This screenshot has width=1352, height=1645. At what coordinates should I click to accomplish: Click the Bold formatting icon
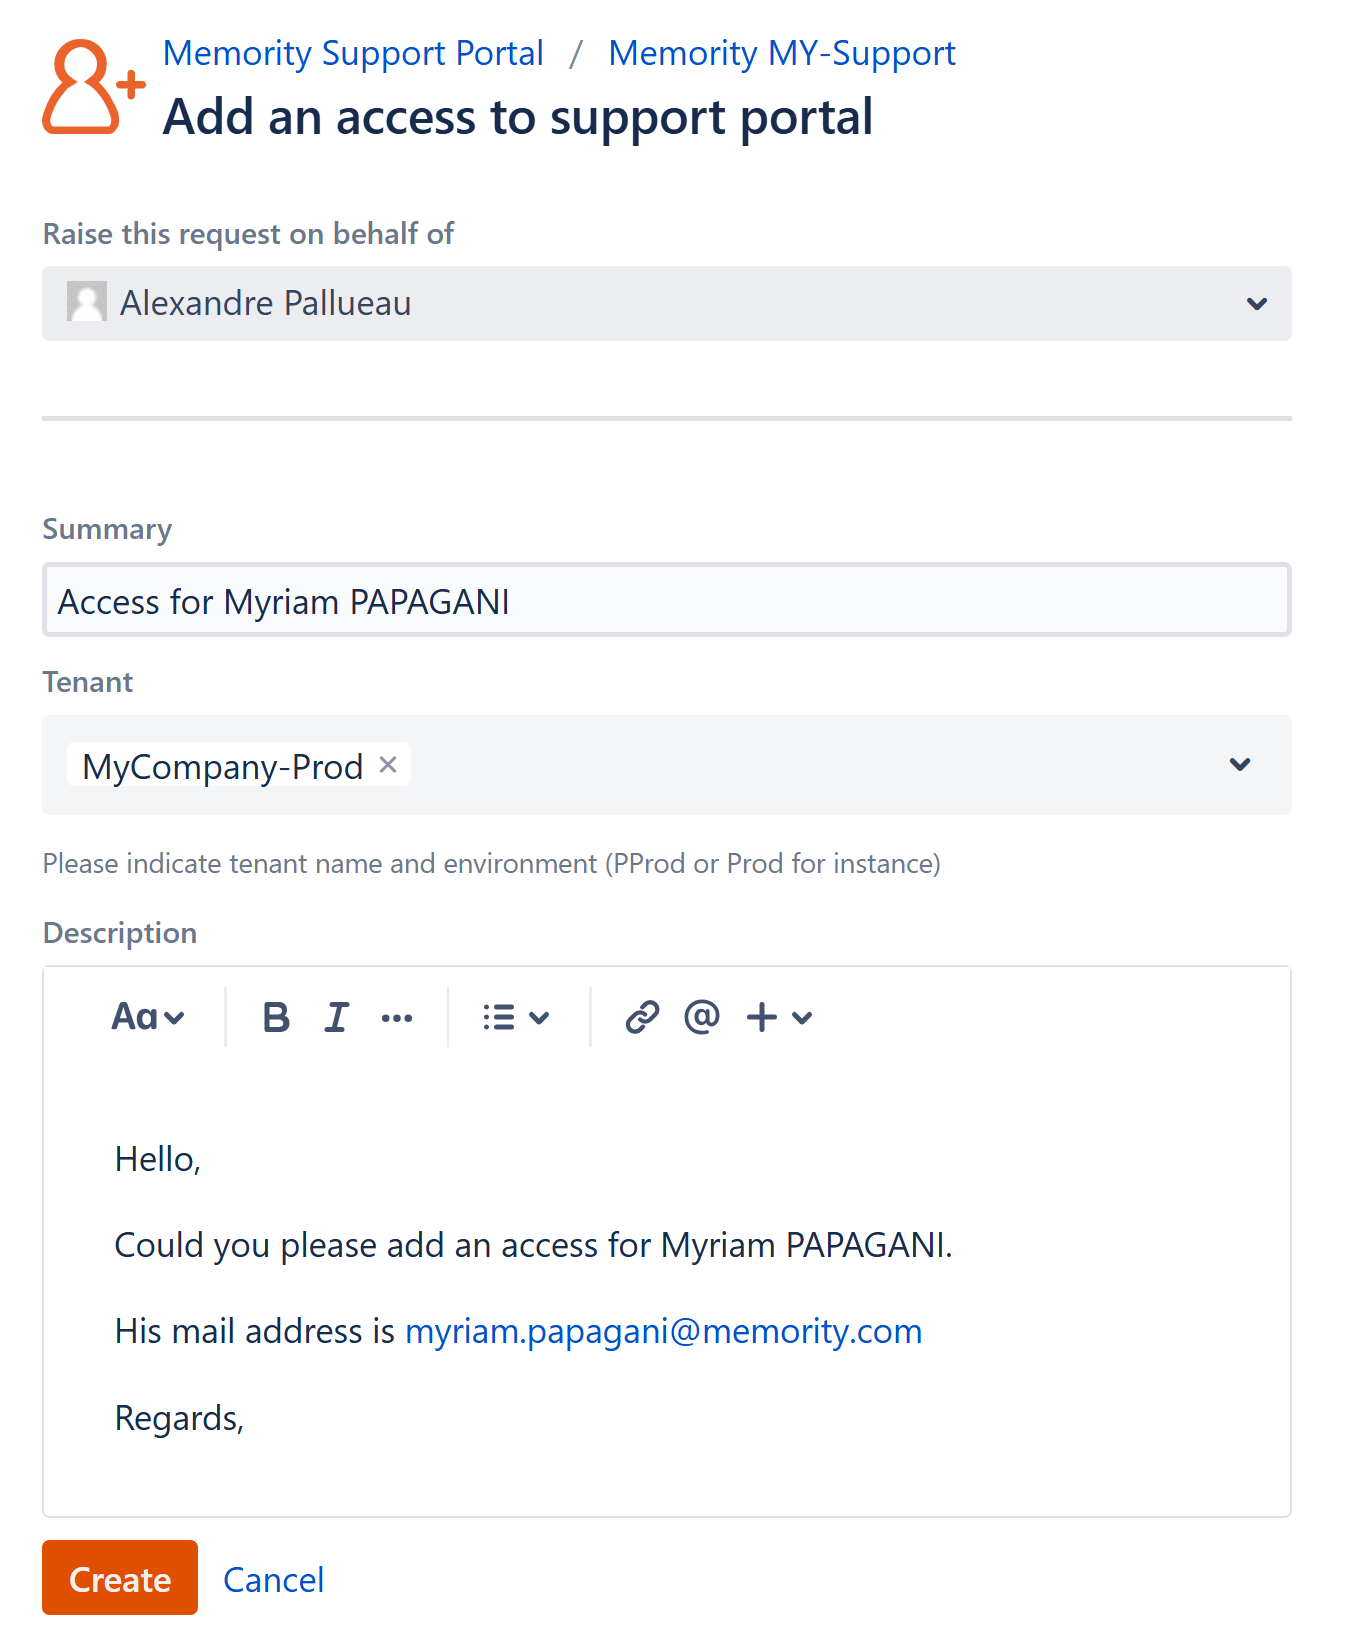(276, 1018)
